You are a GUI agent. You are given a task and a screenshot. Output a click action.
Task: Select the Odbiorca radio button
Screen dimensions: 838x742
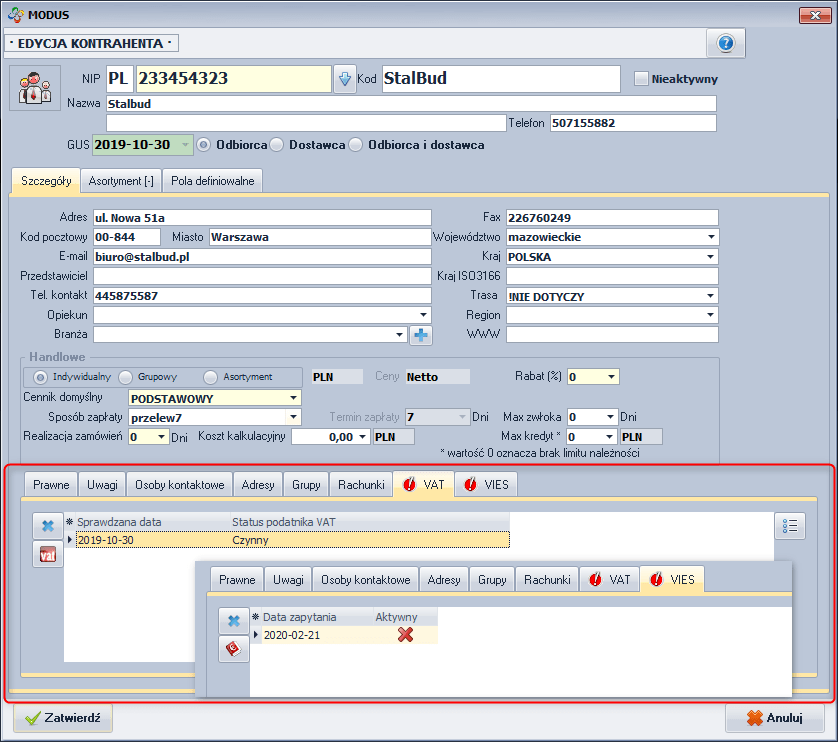tap(204, 145)
